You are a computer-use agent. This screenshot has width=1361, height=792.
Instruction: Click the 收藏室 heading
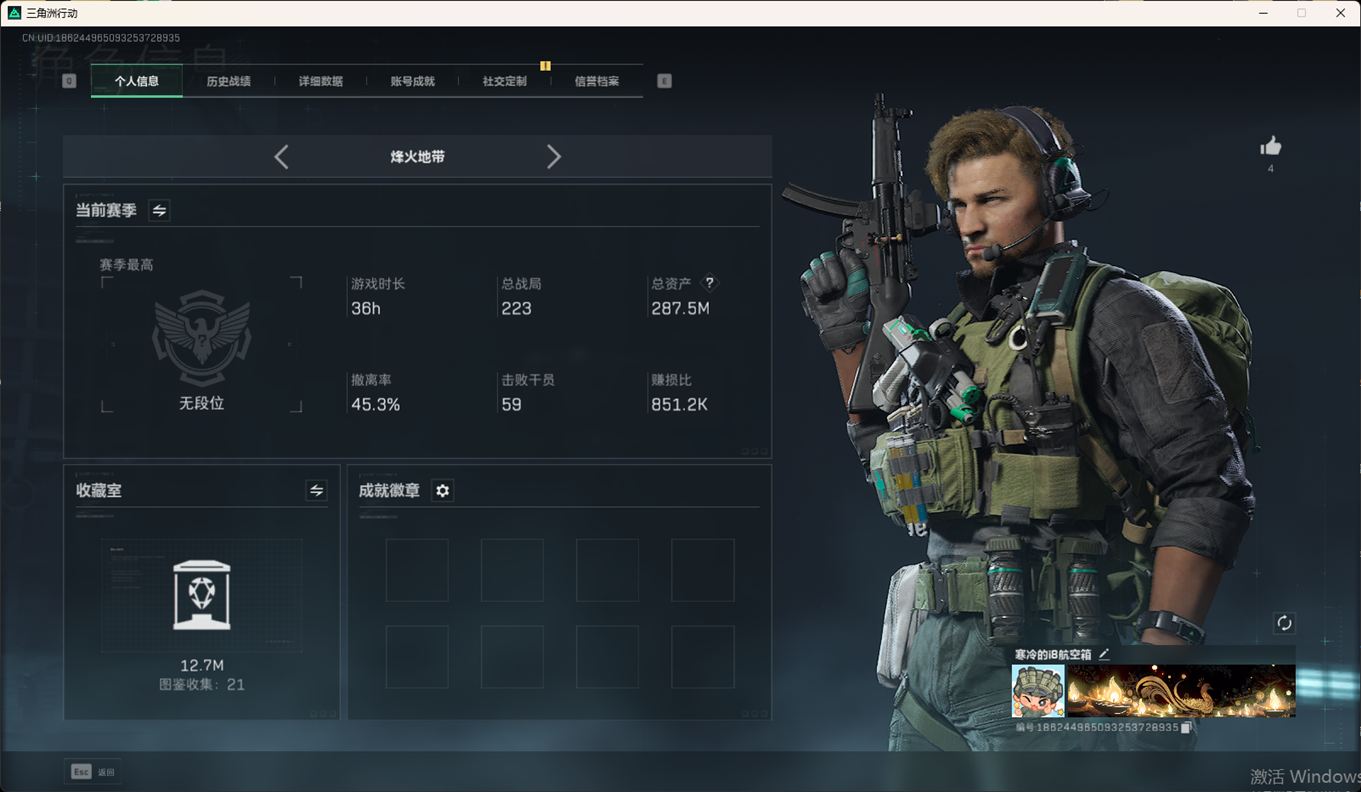pyautogui.click(x=99, y=490)
